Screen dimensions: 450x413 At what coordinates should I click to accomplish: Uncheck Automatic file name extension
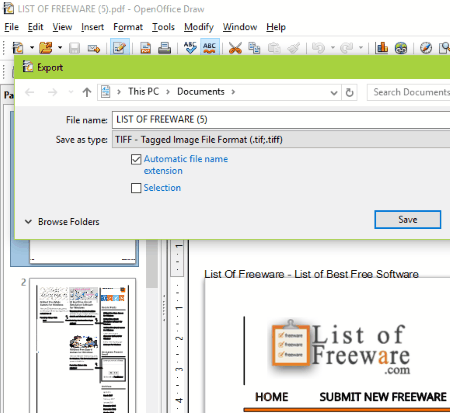(136, 159)
